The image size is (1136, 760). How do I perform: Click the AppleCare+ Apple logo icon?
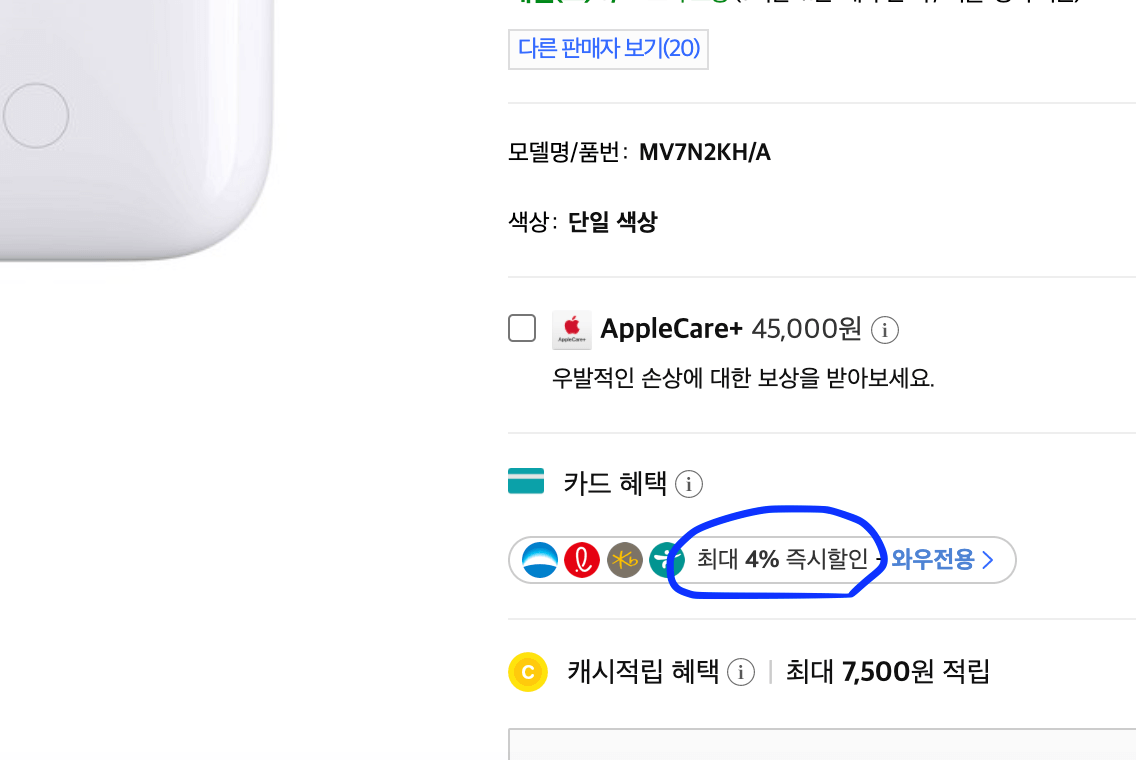click(x=572, y=329)
